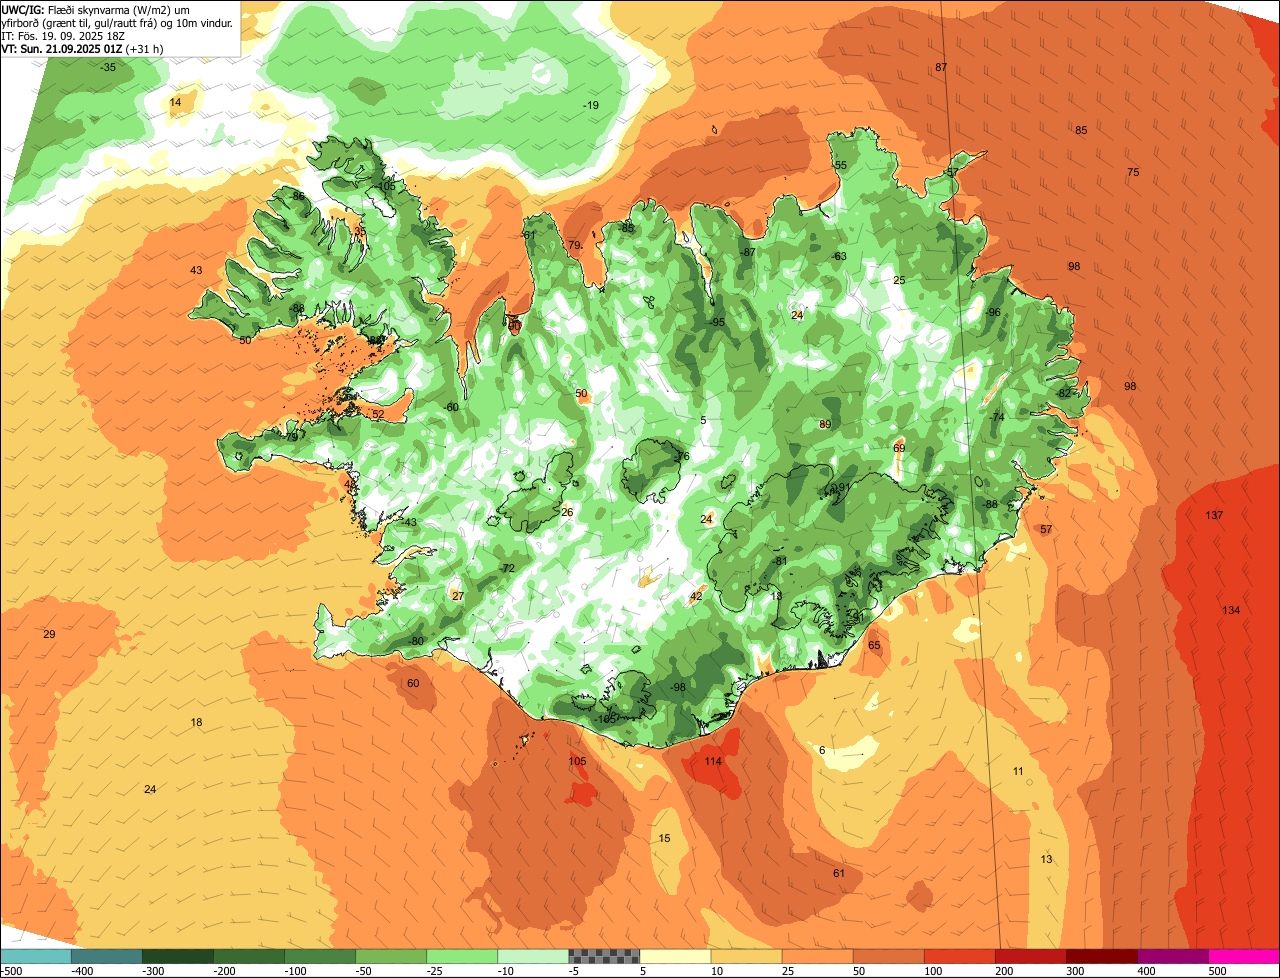The width and height of the screenshot is (1280, 978).
Task: Click the 'IT: Fös. 19. 09. 2025 18Z' line
Action: tap(63, 35)
